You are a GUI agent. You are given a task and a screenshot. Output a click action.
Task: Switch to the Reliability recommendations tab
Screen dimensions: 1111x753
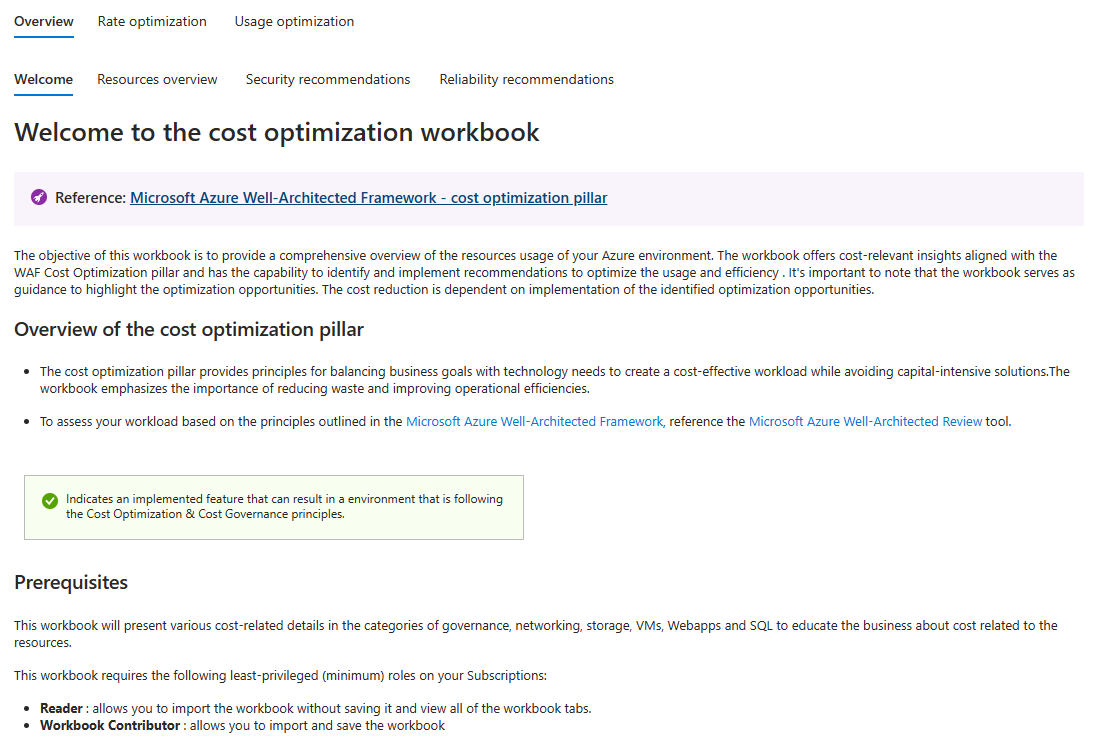[526, 79]
